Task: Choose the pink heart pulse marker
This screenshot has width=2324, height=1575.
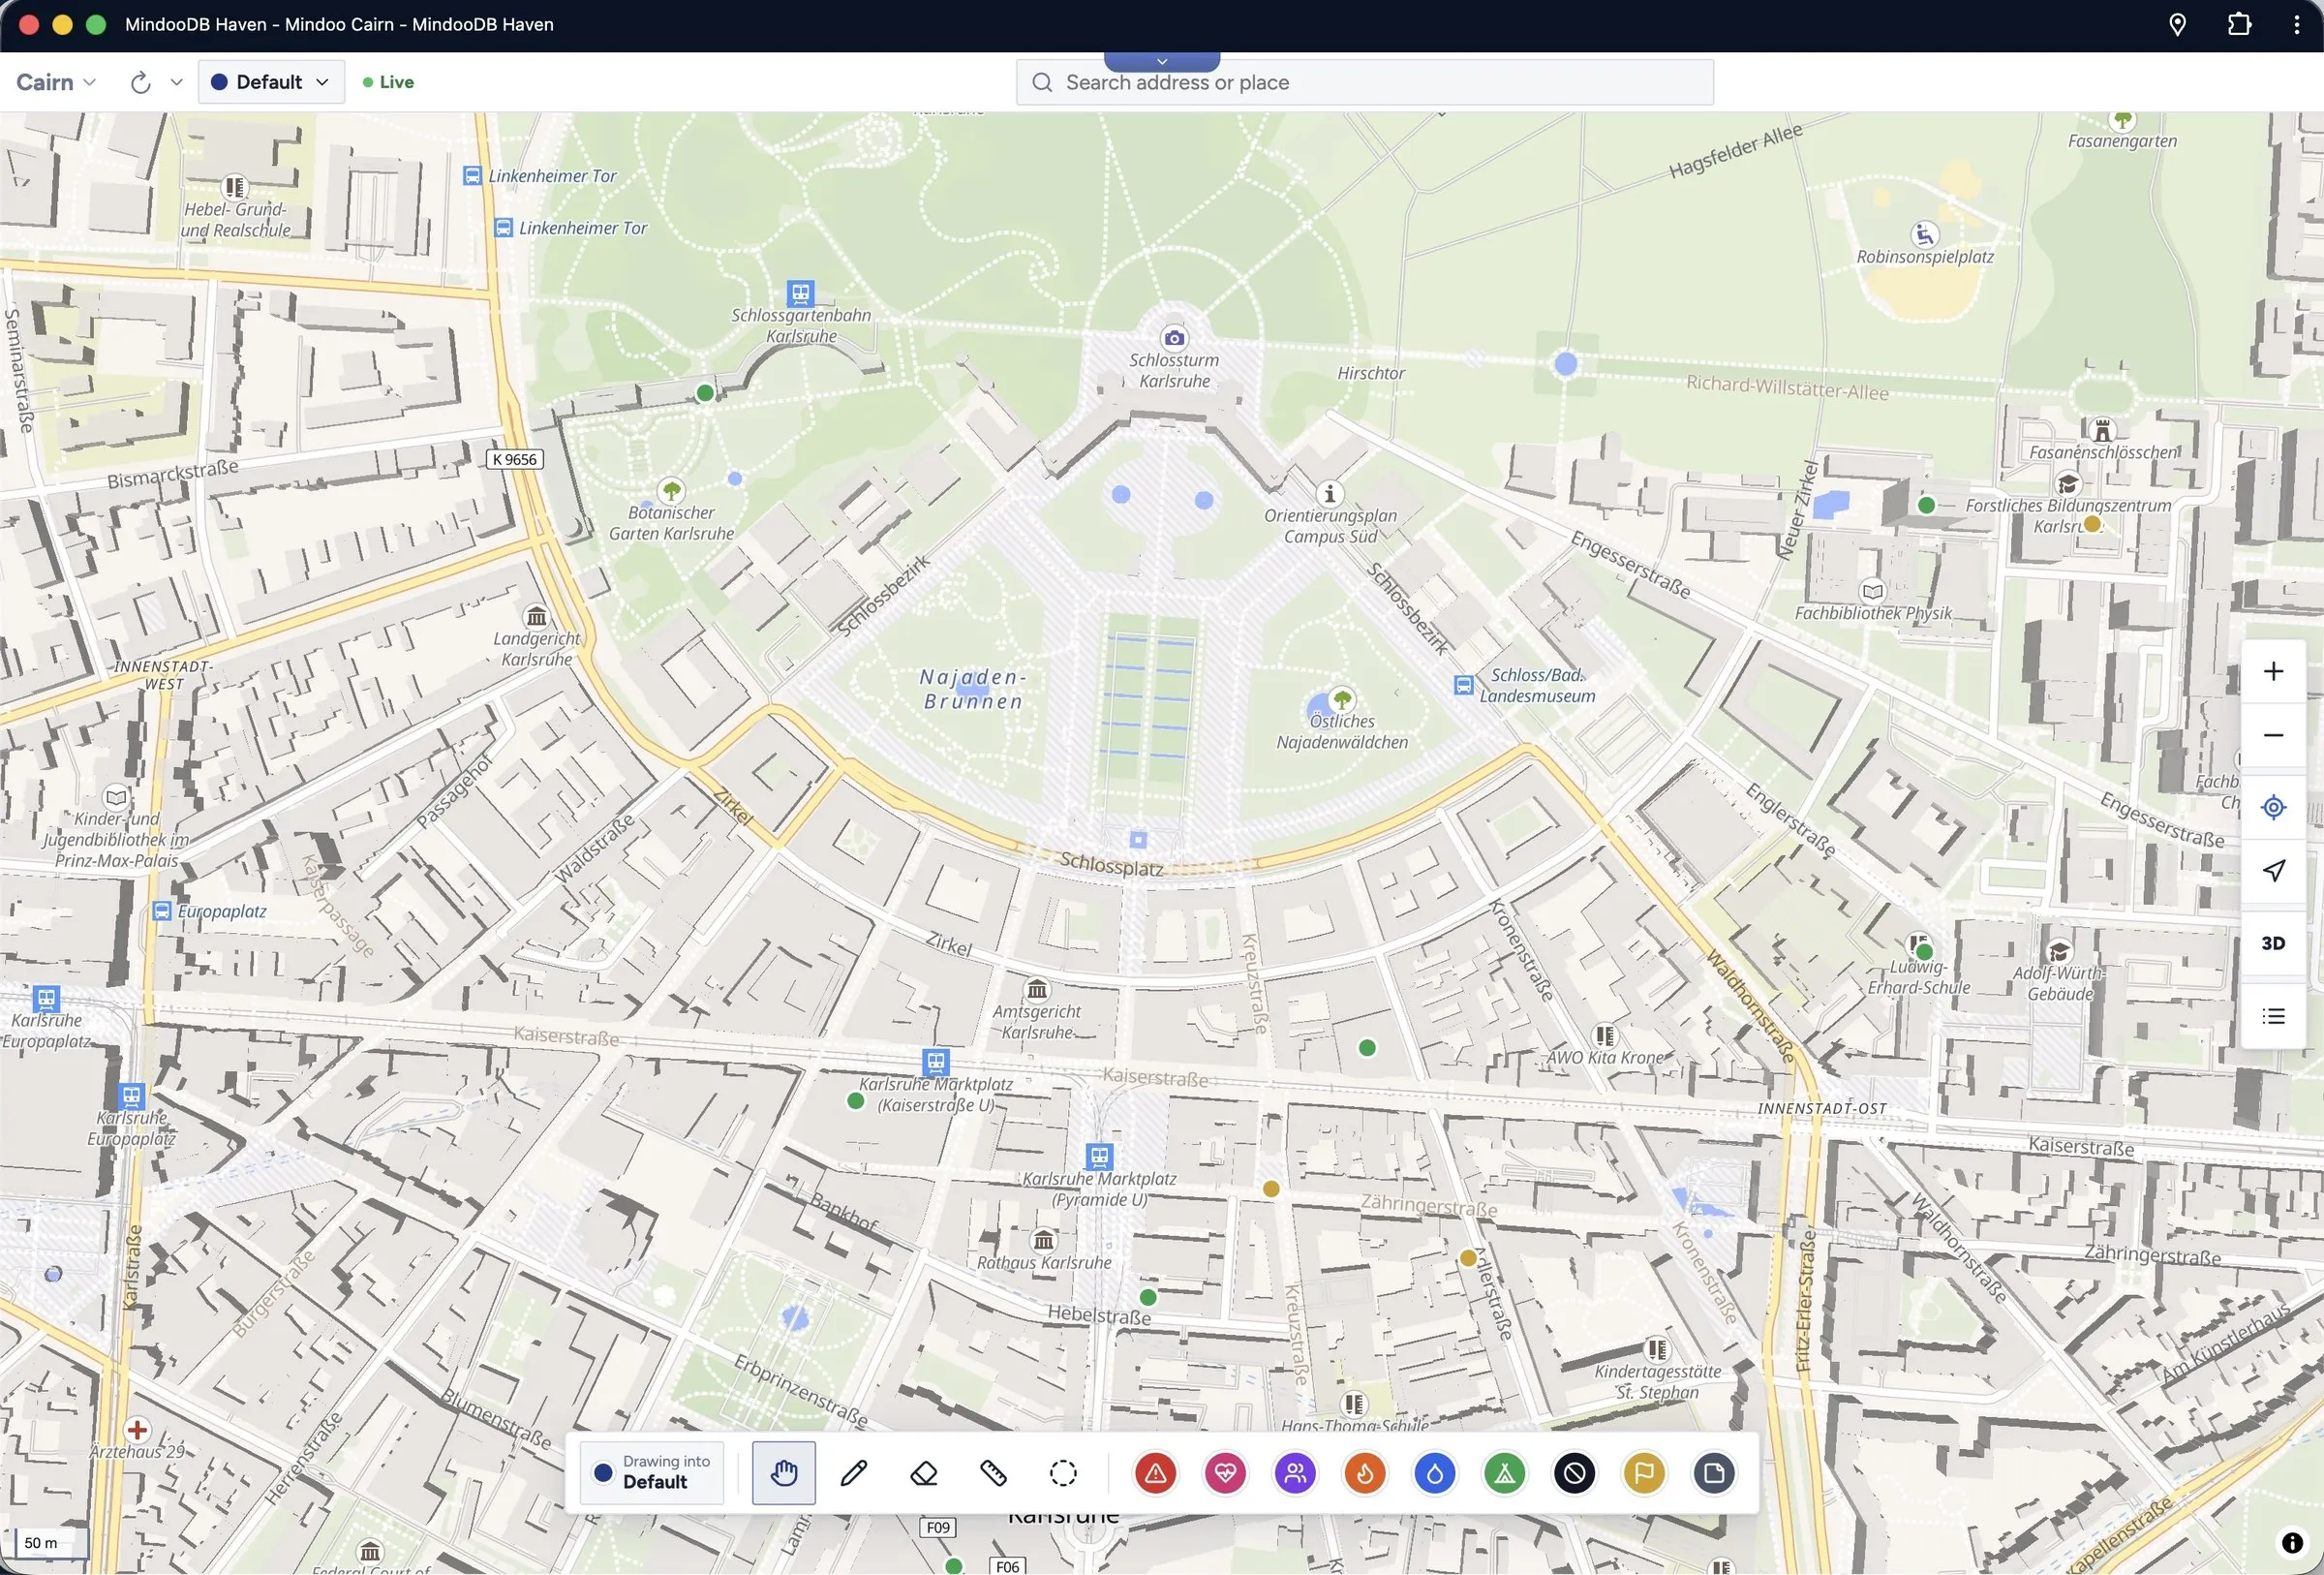Action: [x=1225, y=1472]
